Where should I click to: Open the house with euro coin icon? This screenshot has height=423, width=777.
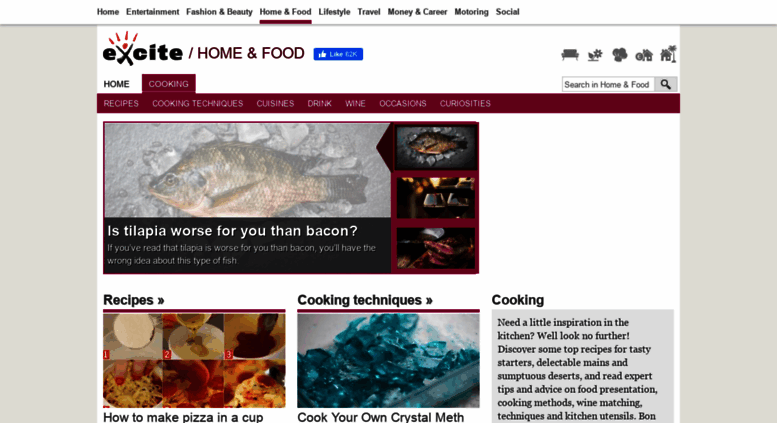tap(644, 55)
